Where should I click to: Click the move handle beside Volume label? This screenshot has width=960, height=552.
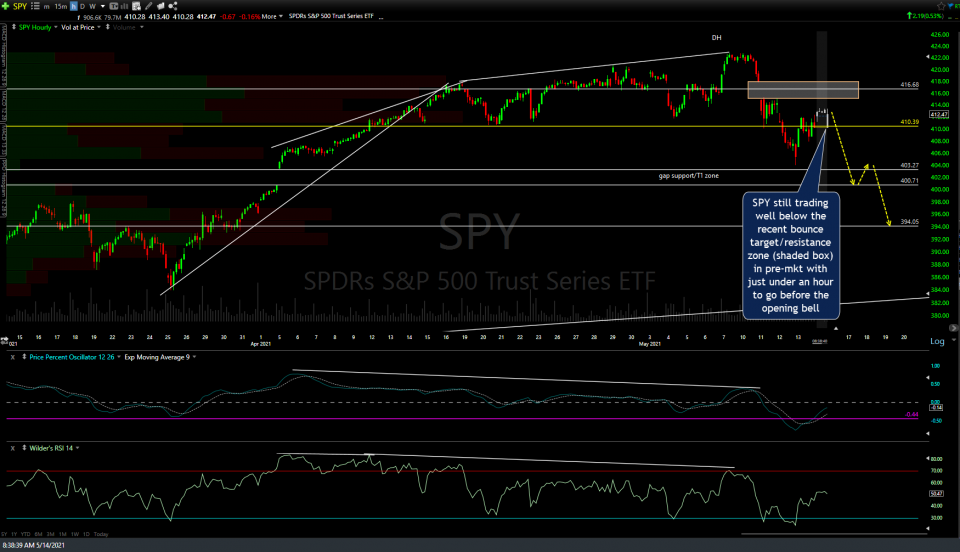[108, 27]
